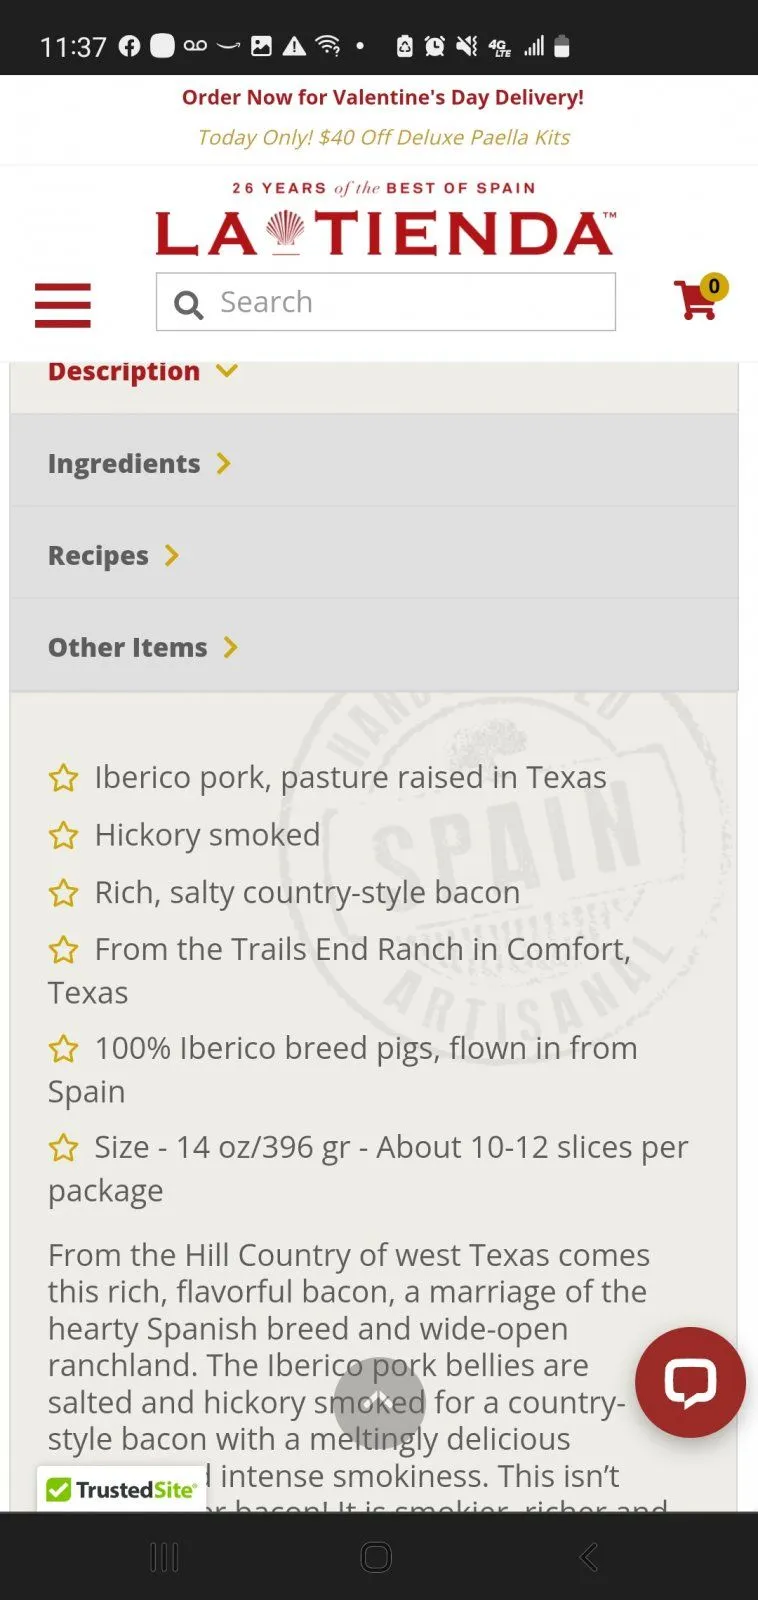Click the La Tienda logo
Viewport: 758px width, 1600px height.
click(x=385, y=232)
